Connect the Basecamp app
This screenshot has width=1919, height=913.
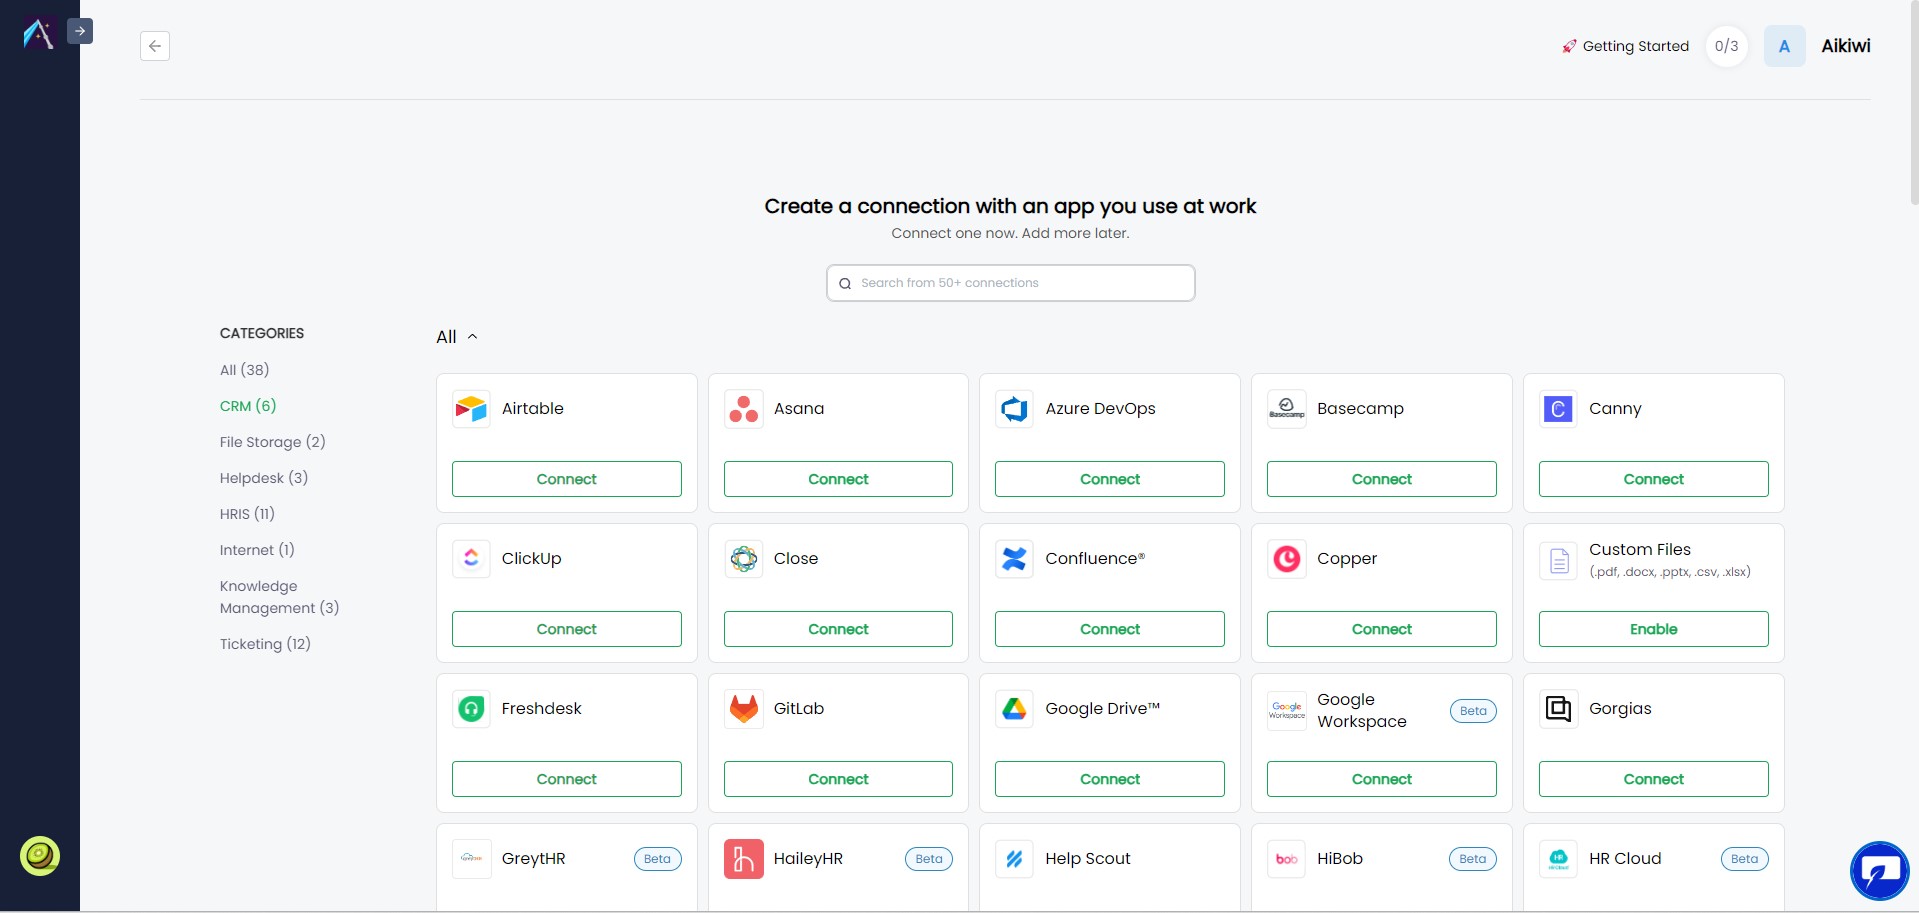(x=1382, y=479)
